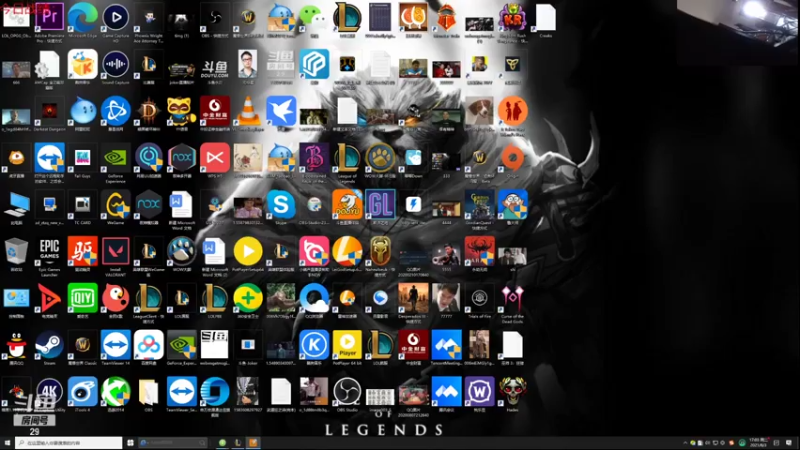
Task: Launch the Battle.net icon
Action: tap(116, 111)
